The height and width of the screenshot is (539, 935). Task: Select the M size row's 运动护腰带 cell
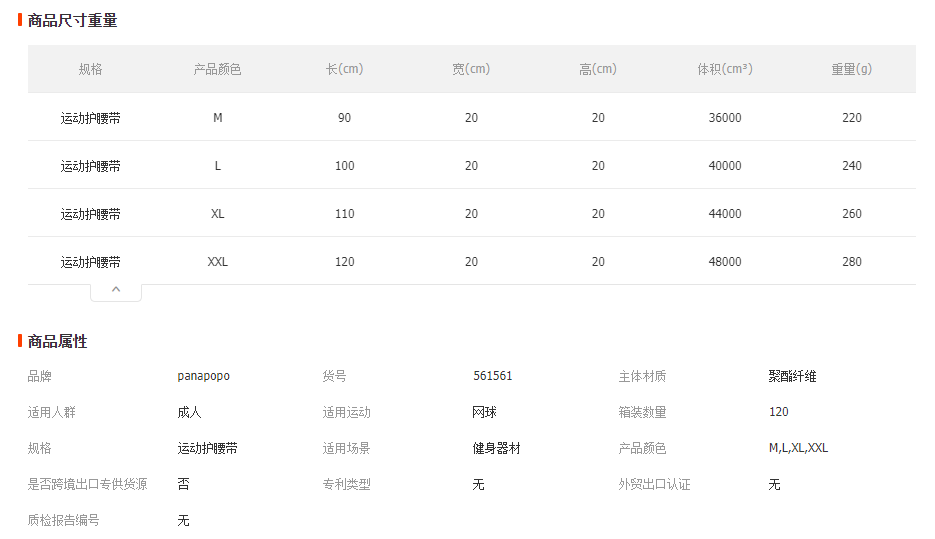(x=91, y=118)
